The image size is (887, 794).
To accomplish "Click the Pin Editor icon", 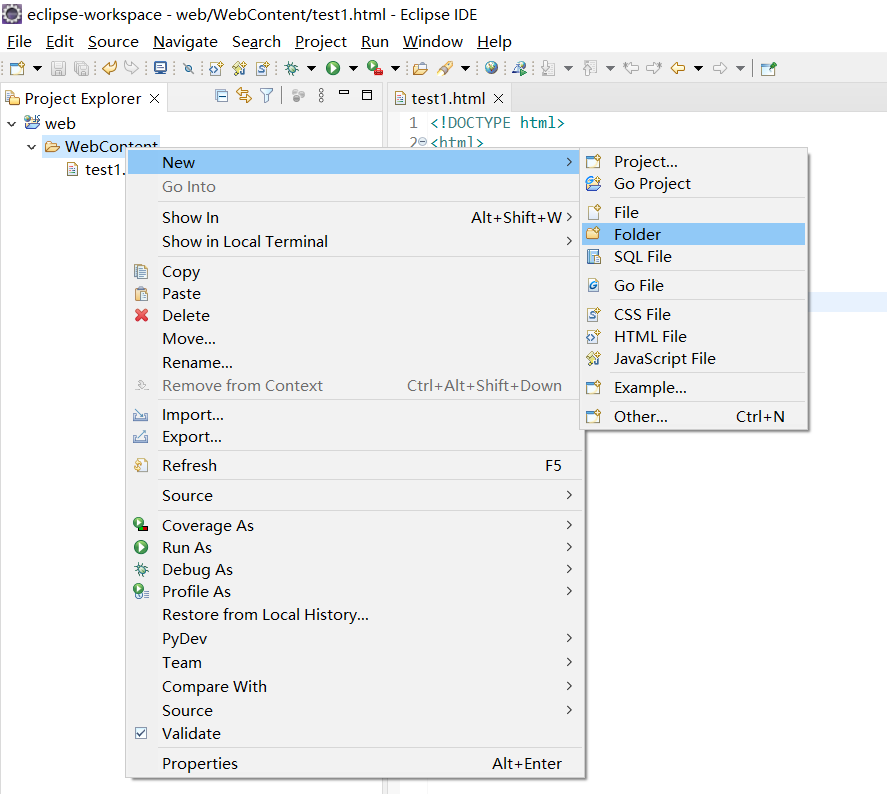I will (x=768, y=68).
